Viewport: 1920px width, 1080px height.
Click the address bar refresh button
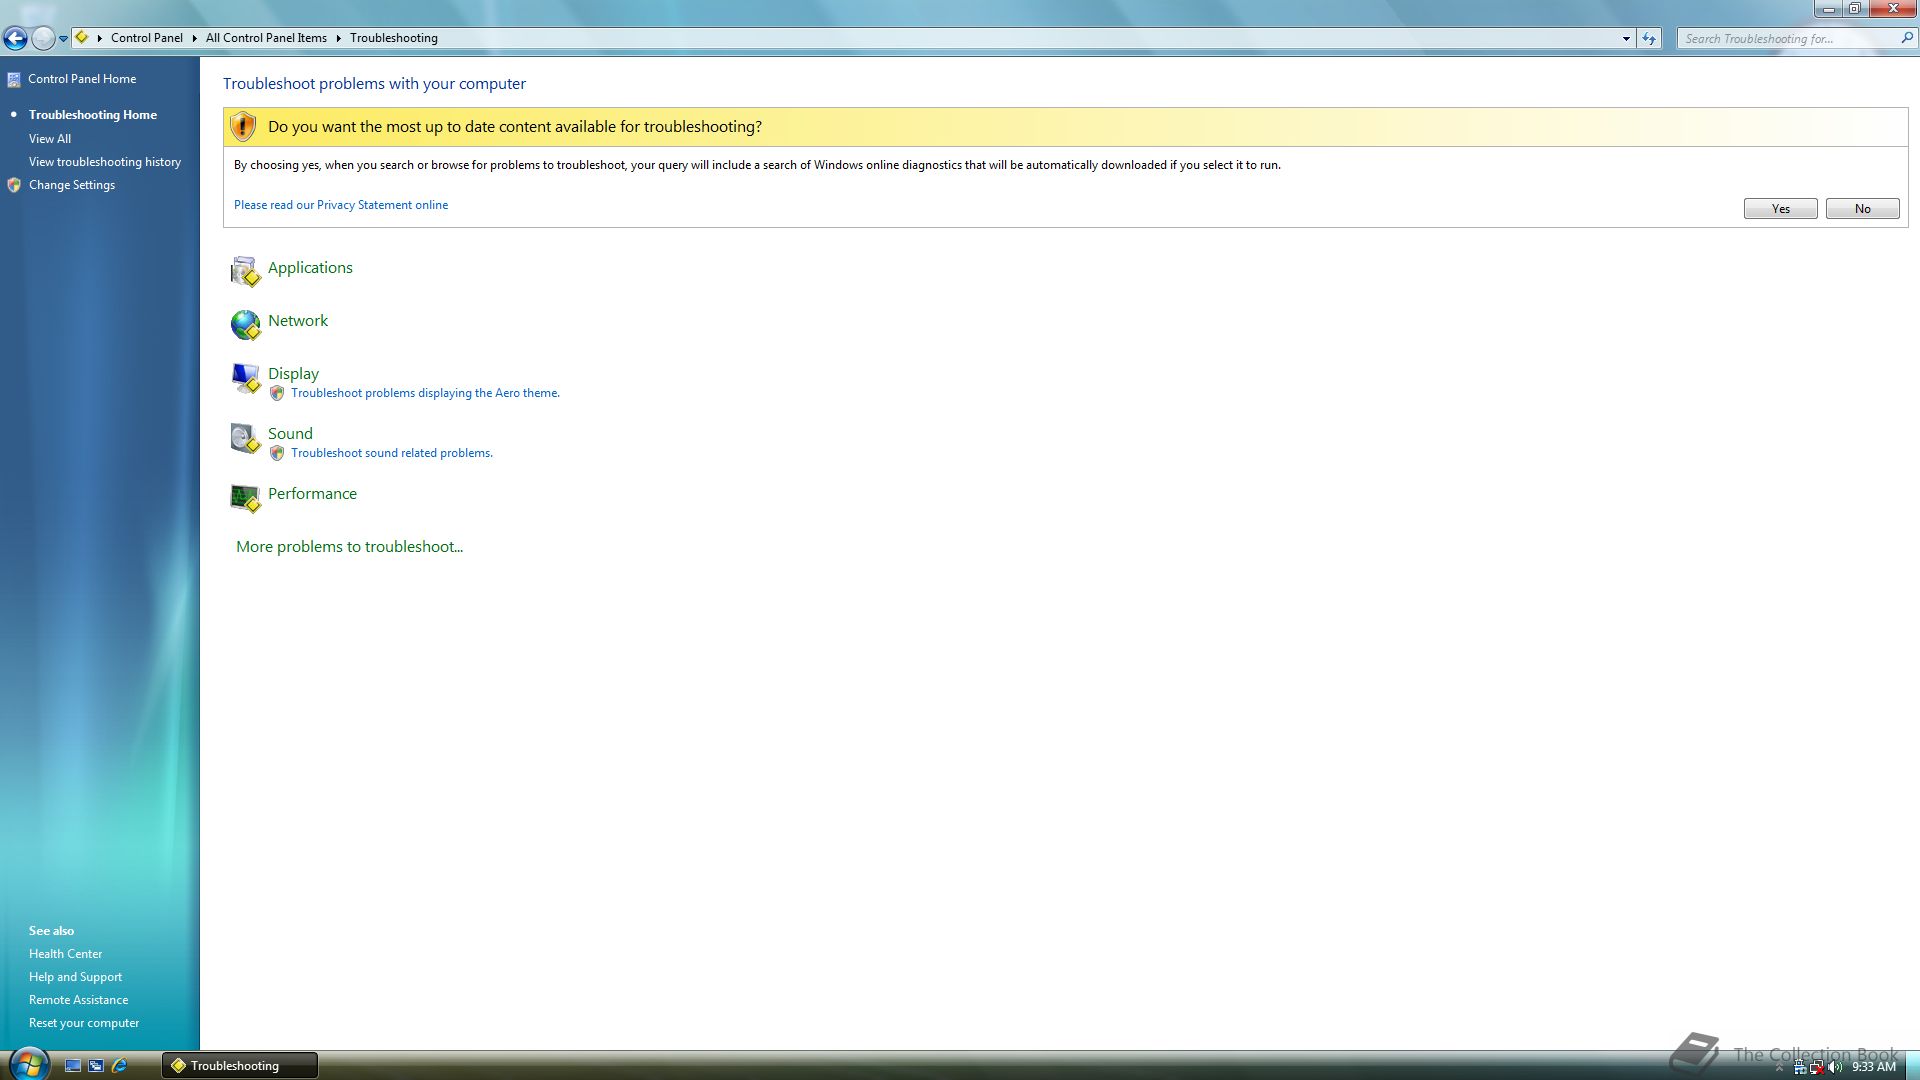click(x=1649, y=38)
